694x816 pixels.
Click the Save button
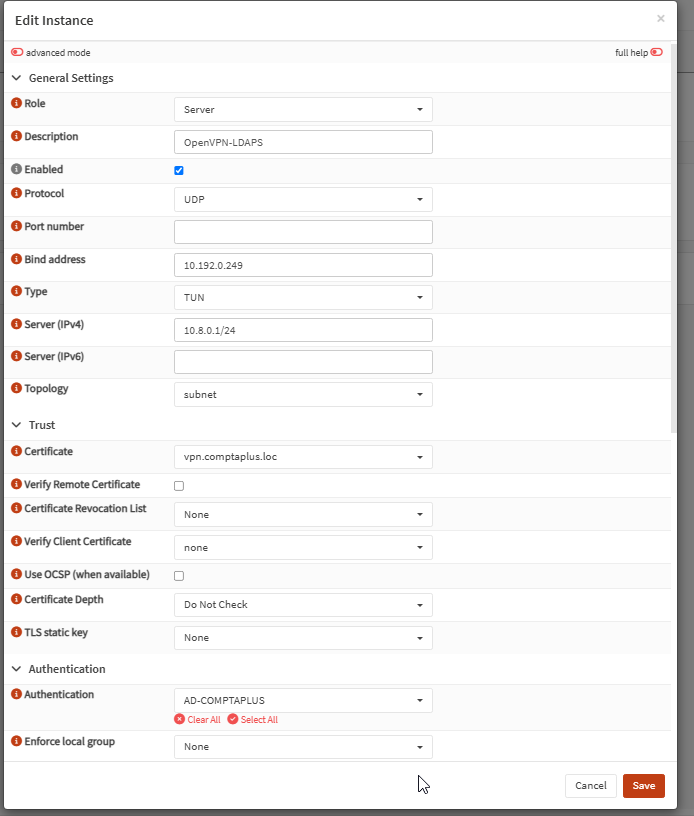[644, 786]
